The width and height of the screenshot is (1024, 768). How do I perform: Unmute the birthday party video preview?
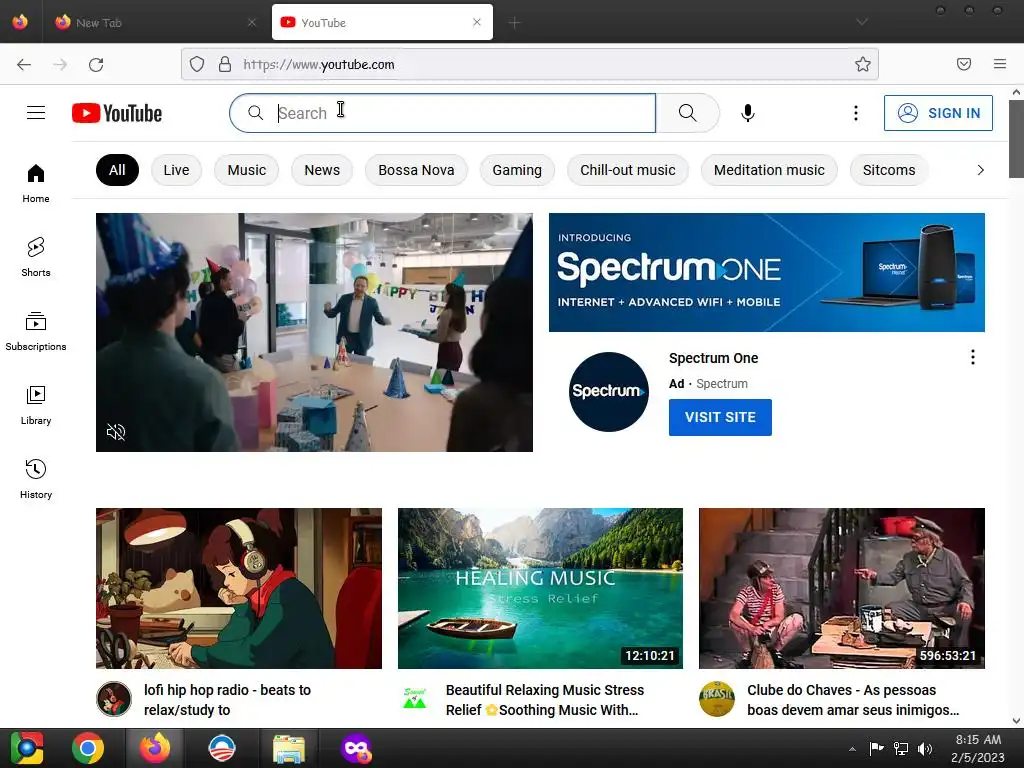pos(116,432)
